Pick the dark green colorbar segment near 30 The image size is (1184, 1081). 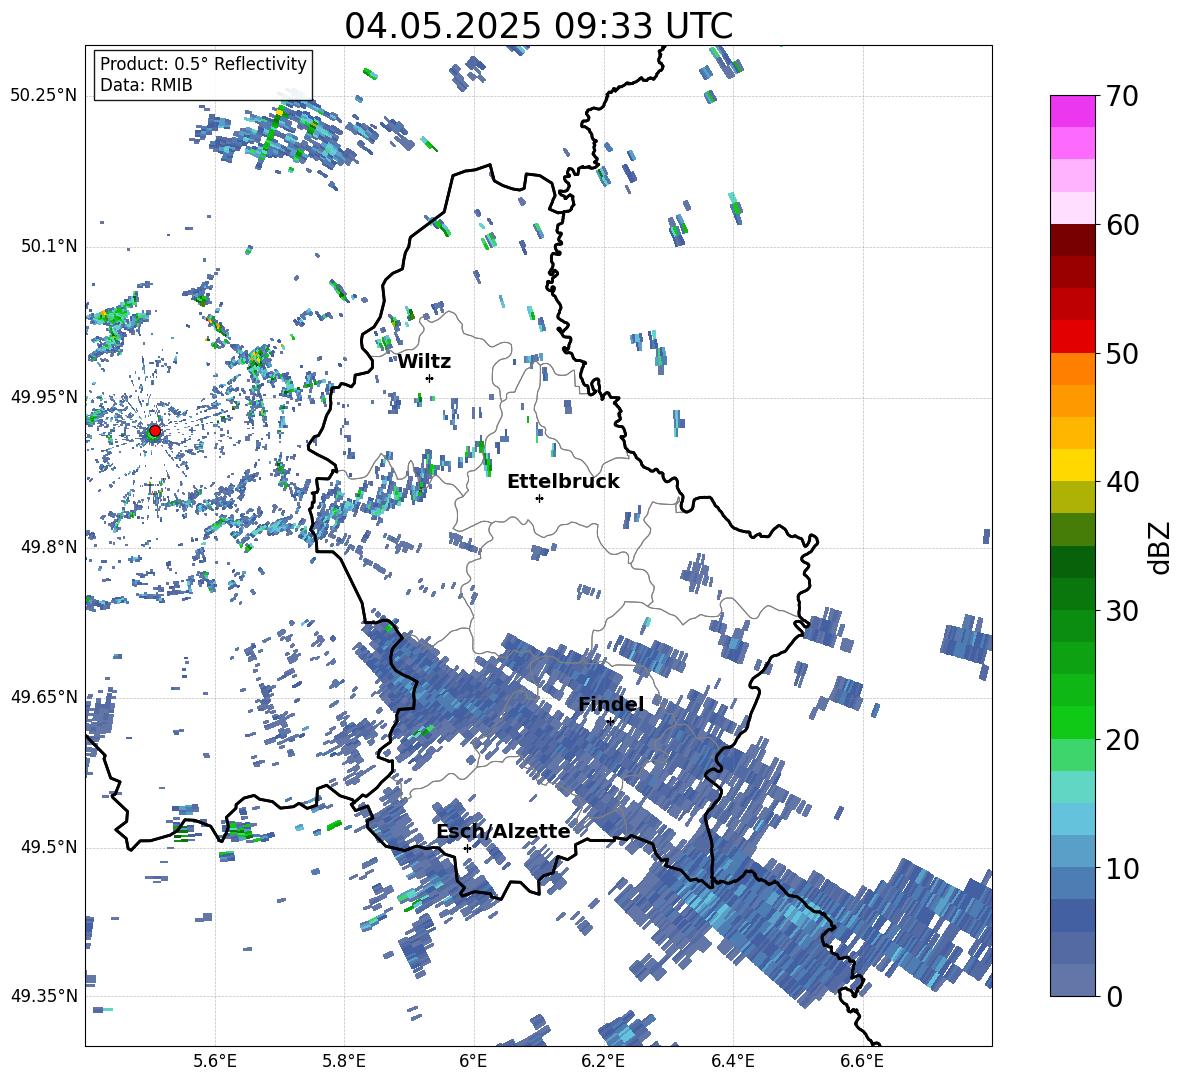(x=1072, y=594)
